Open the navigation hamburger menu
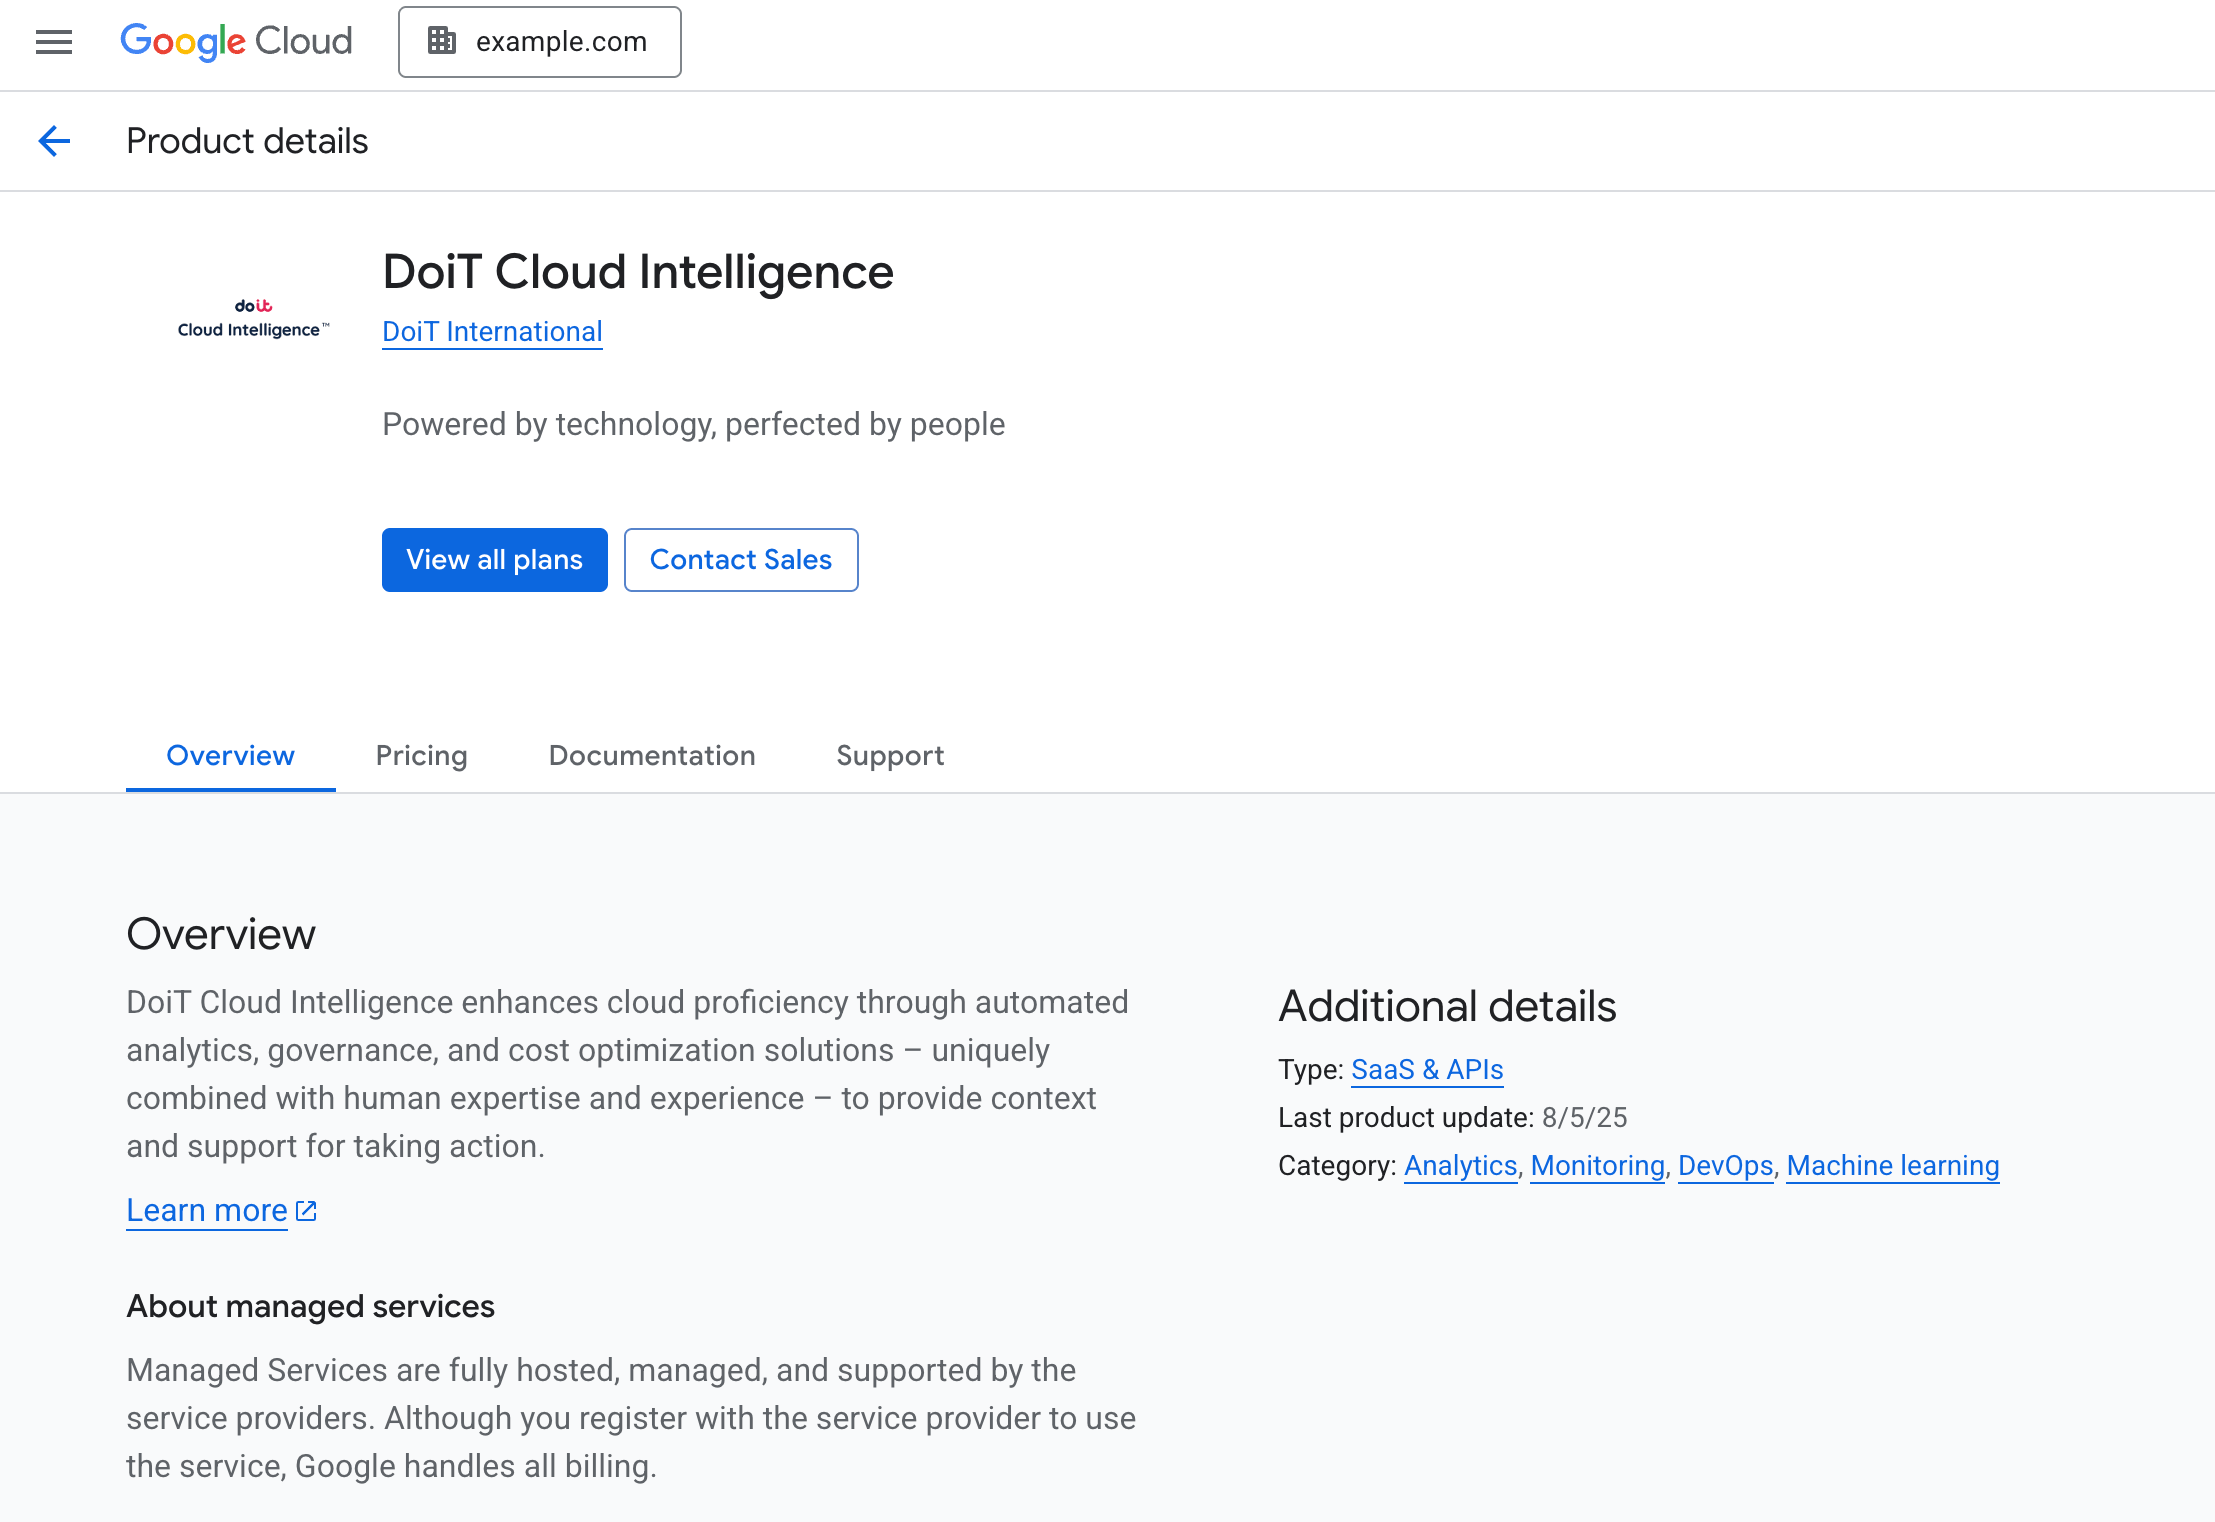Screen dimensions: 2215x1522 point(53,42)
